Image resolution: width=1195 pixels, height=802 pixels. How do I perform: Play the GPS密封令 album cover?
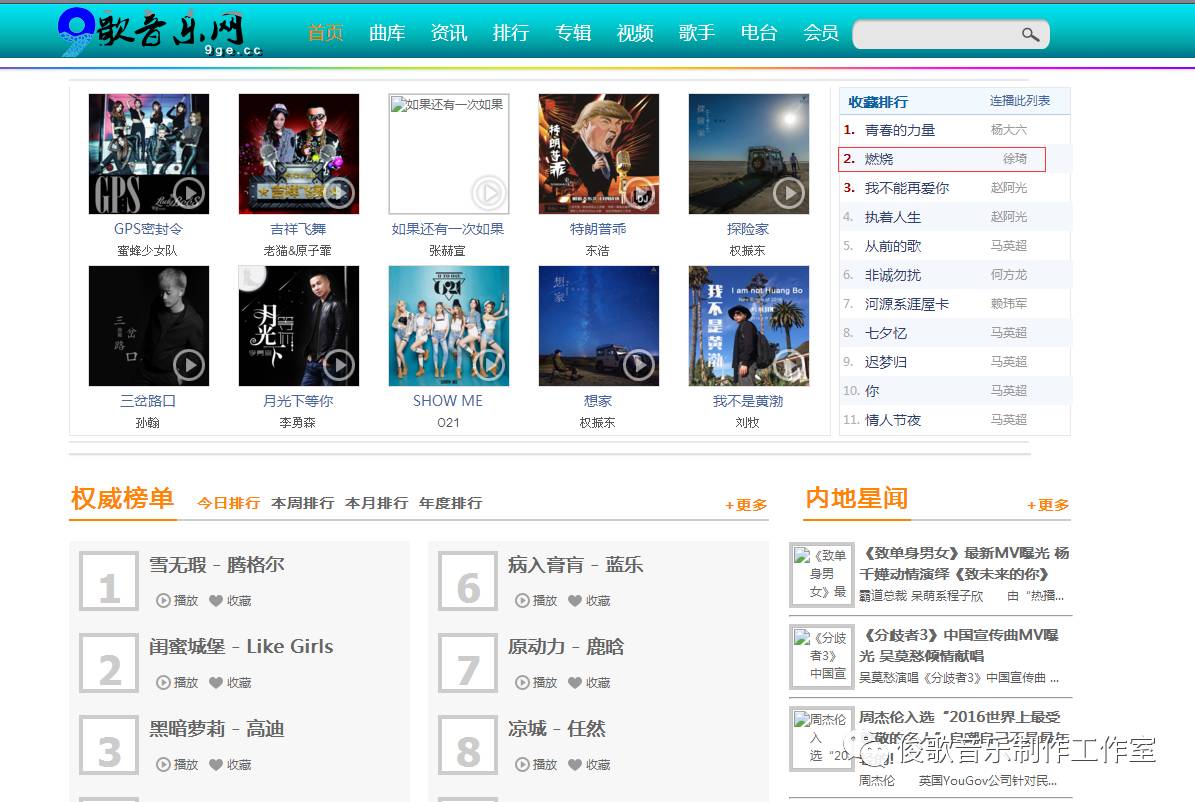tap(149, 154)
